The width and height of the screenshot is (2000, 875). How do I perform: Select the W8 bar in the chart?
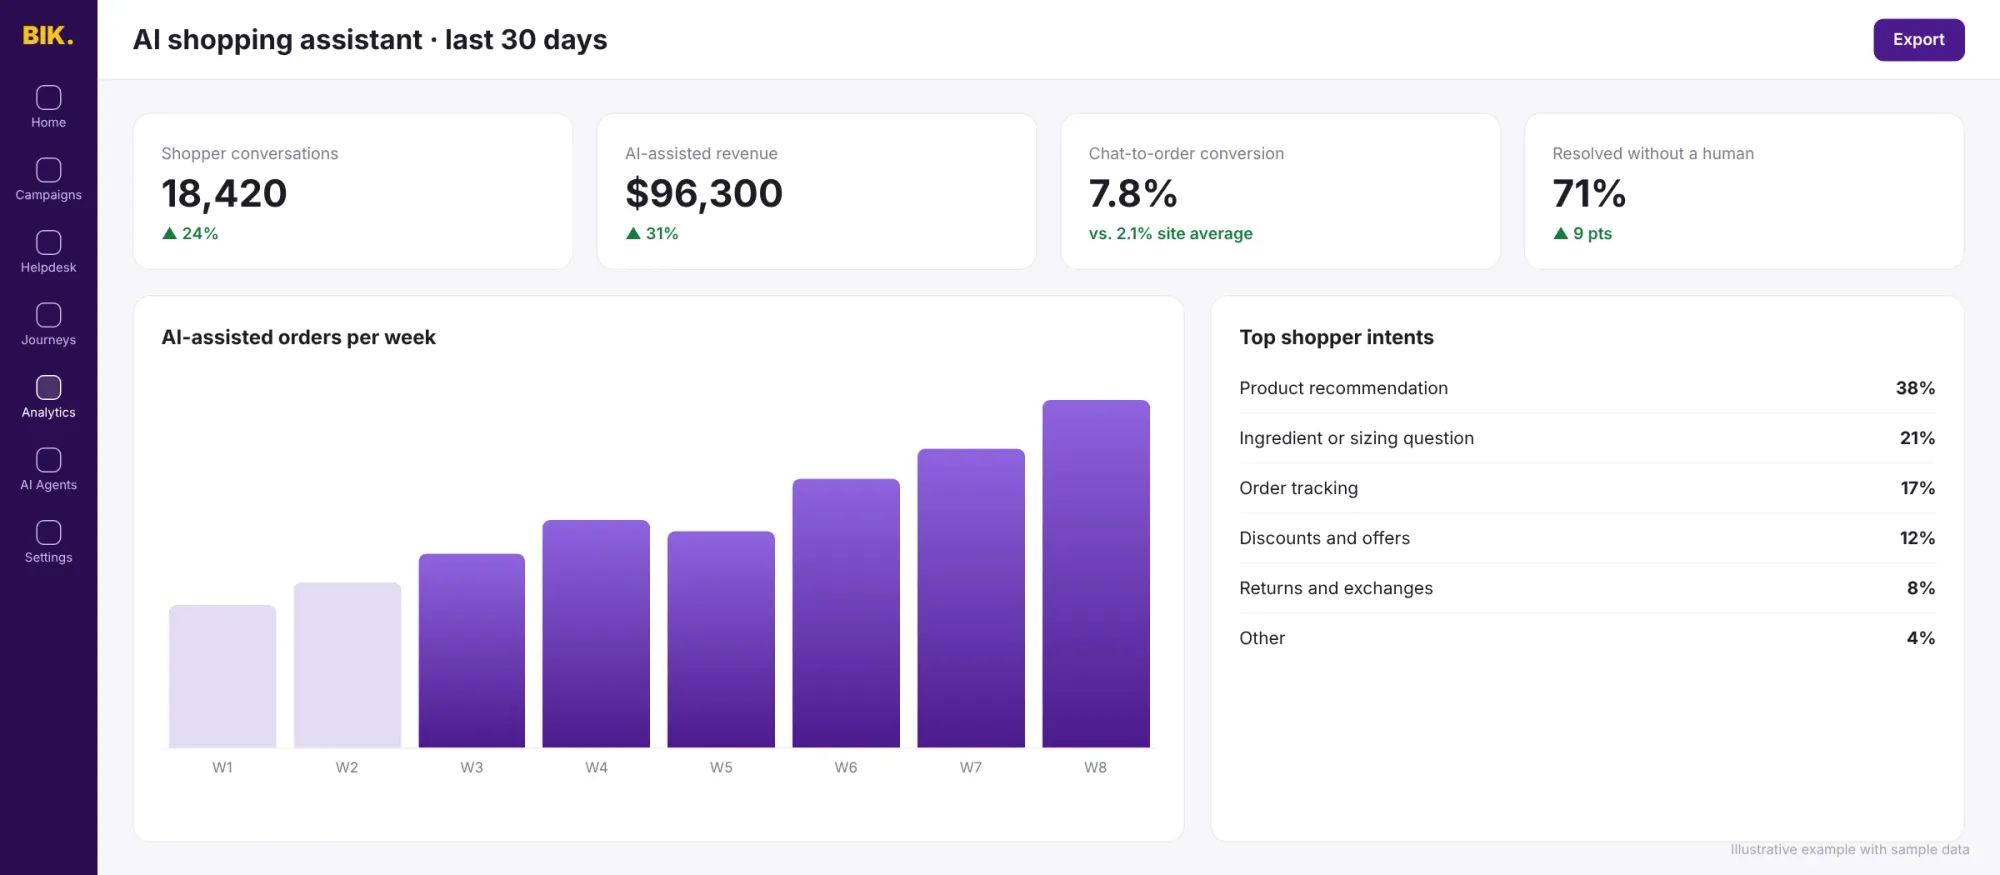pos(1096,574)
